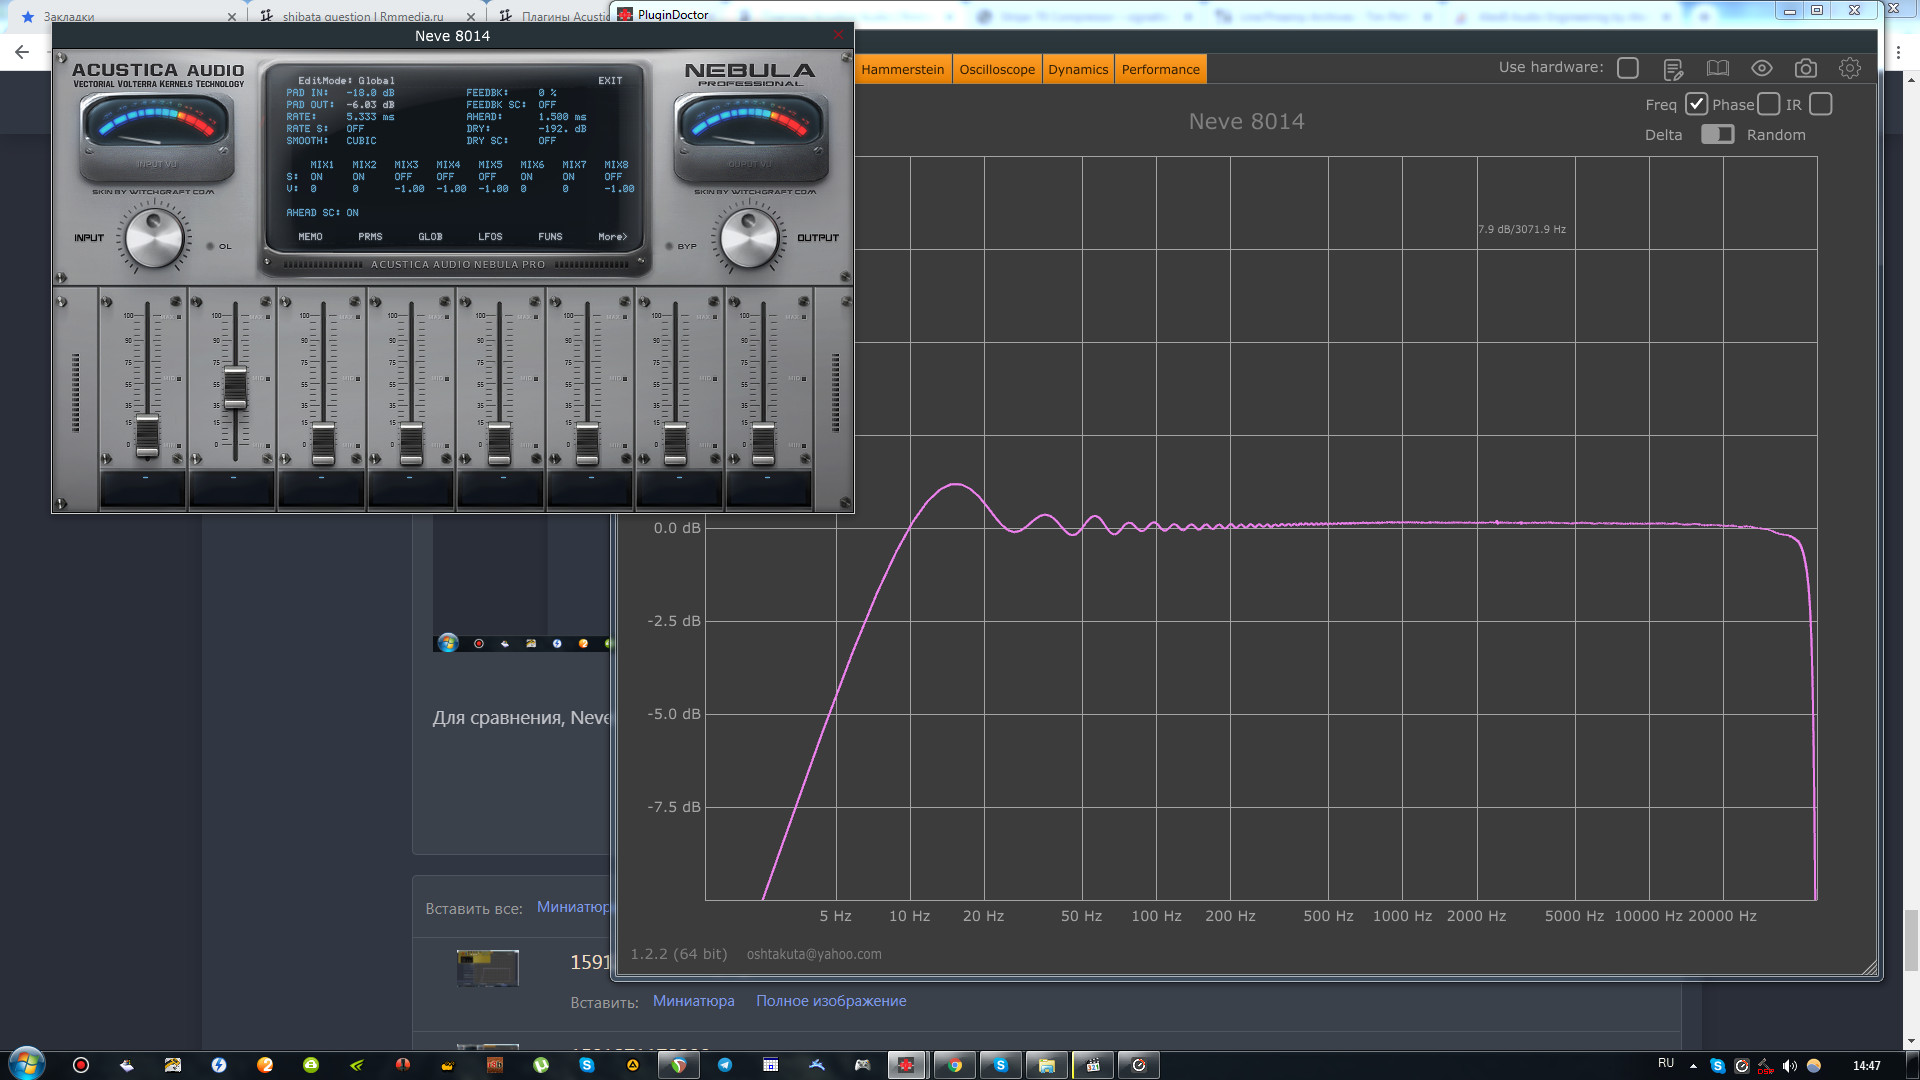
Task: Uncheck the Freq checkbox
Action: pyautogui.click(x=1696, y=104)
